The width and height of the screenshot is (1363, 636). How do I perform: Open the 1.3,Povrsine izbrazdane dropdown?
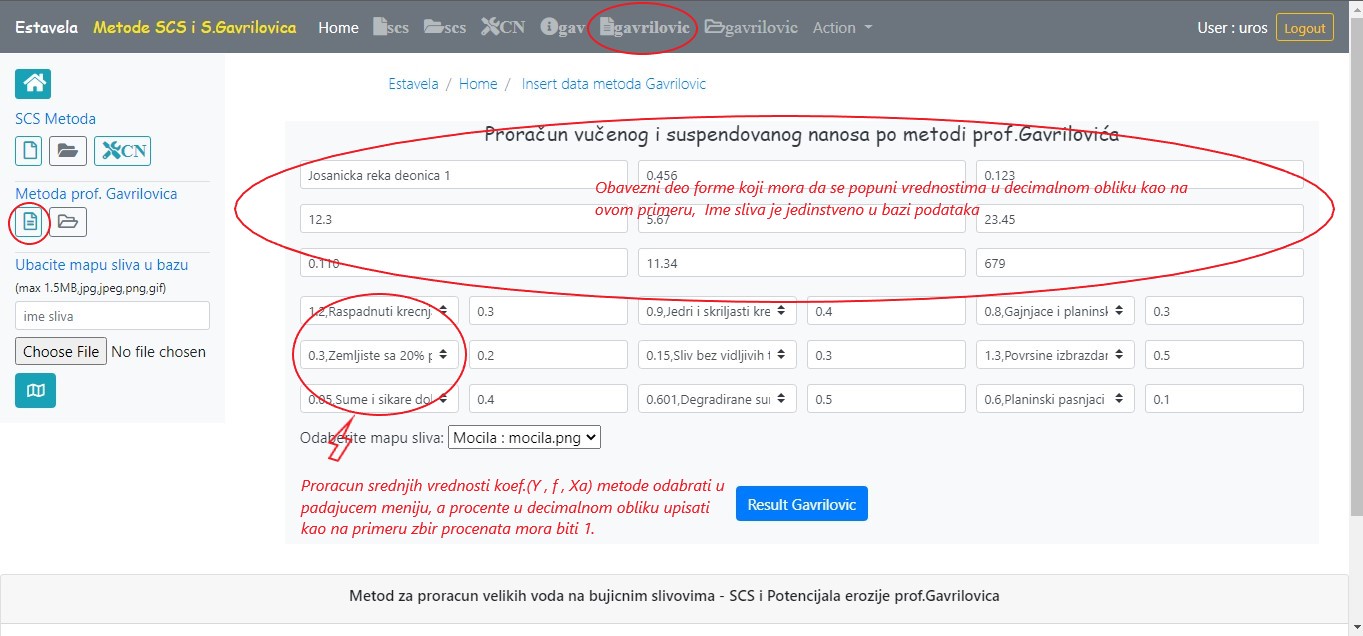point(1056,355)
